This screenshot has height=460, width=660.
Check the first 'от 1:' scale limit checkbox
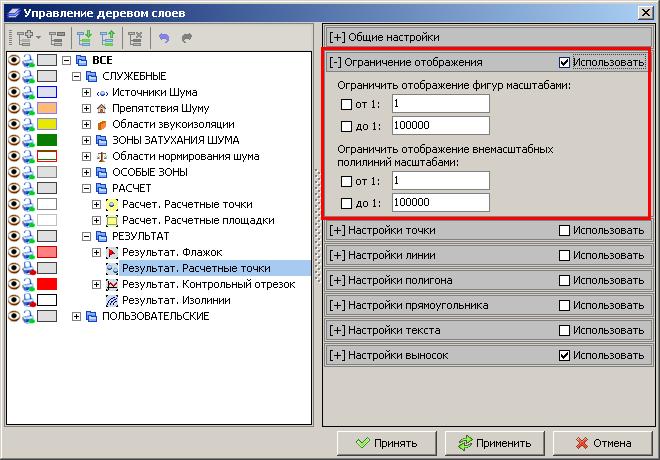(346, 104)
